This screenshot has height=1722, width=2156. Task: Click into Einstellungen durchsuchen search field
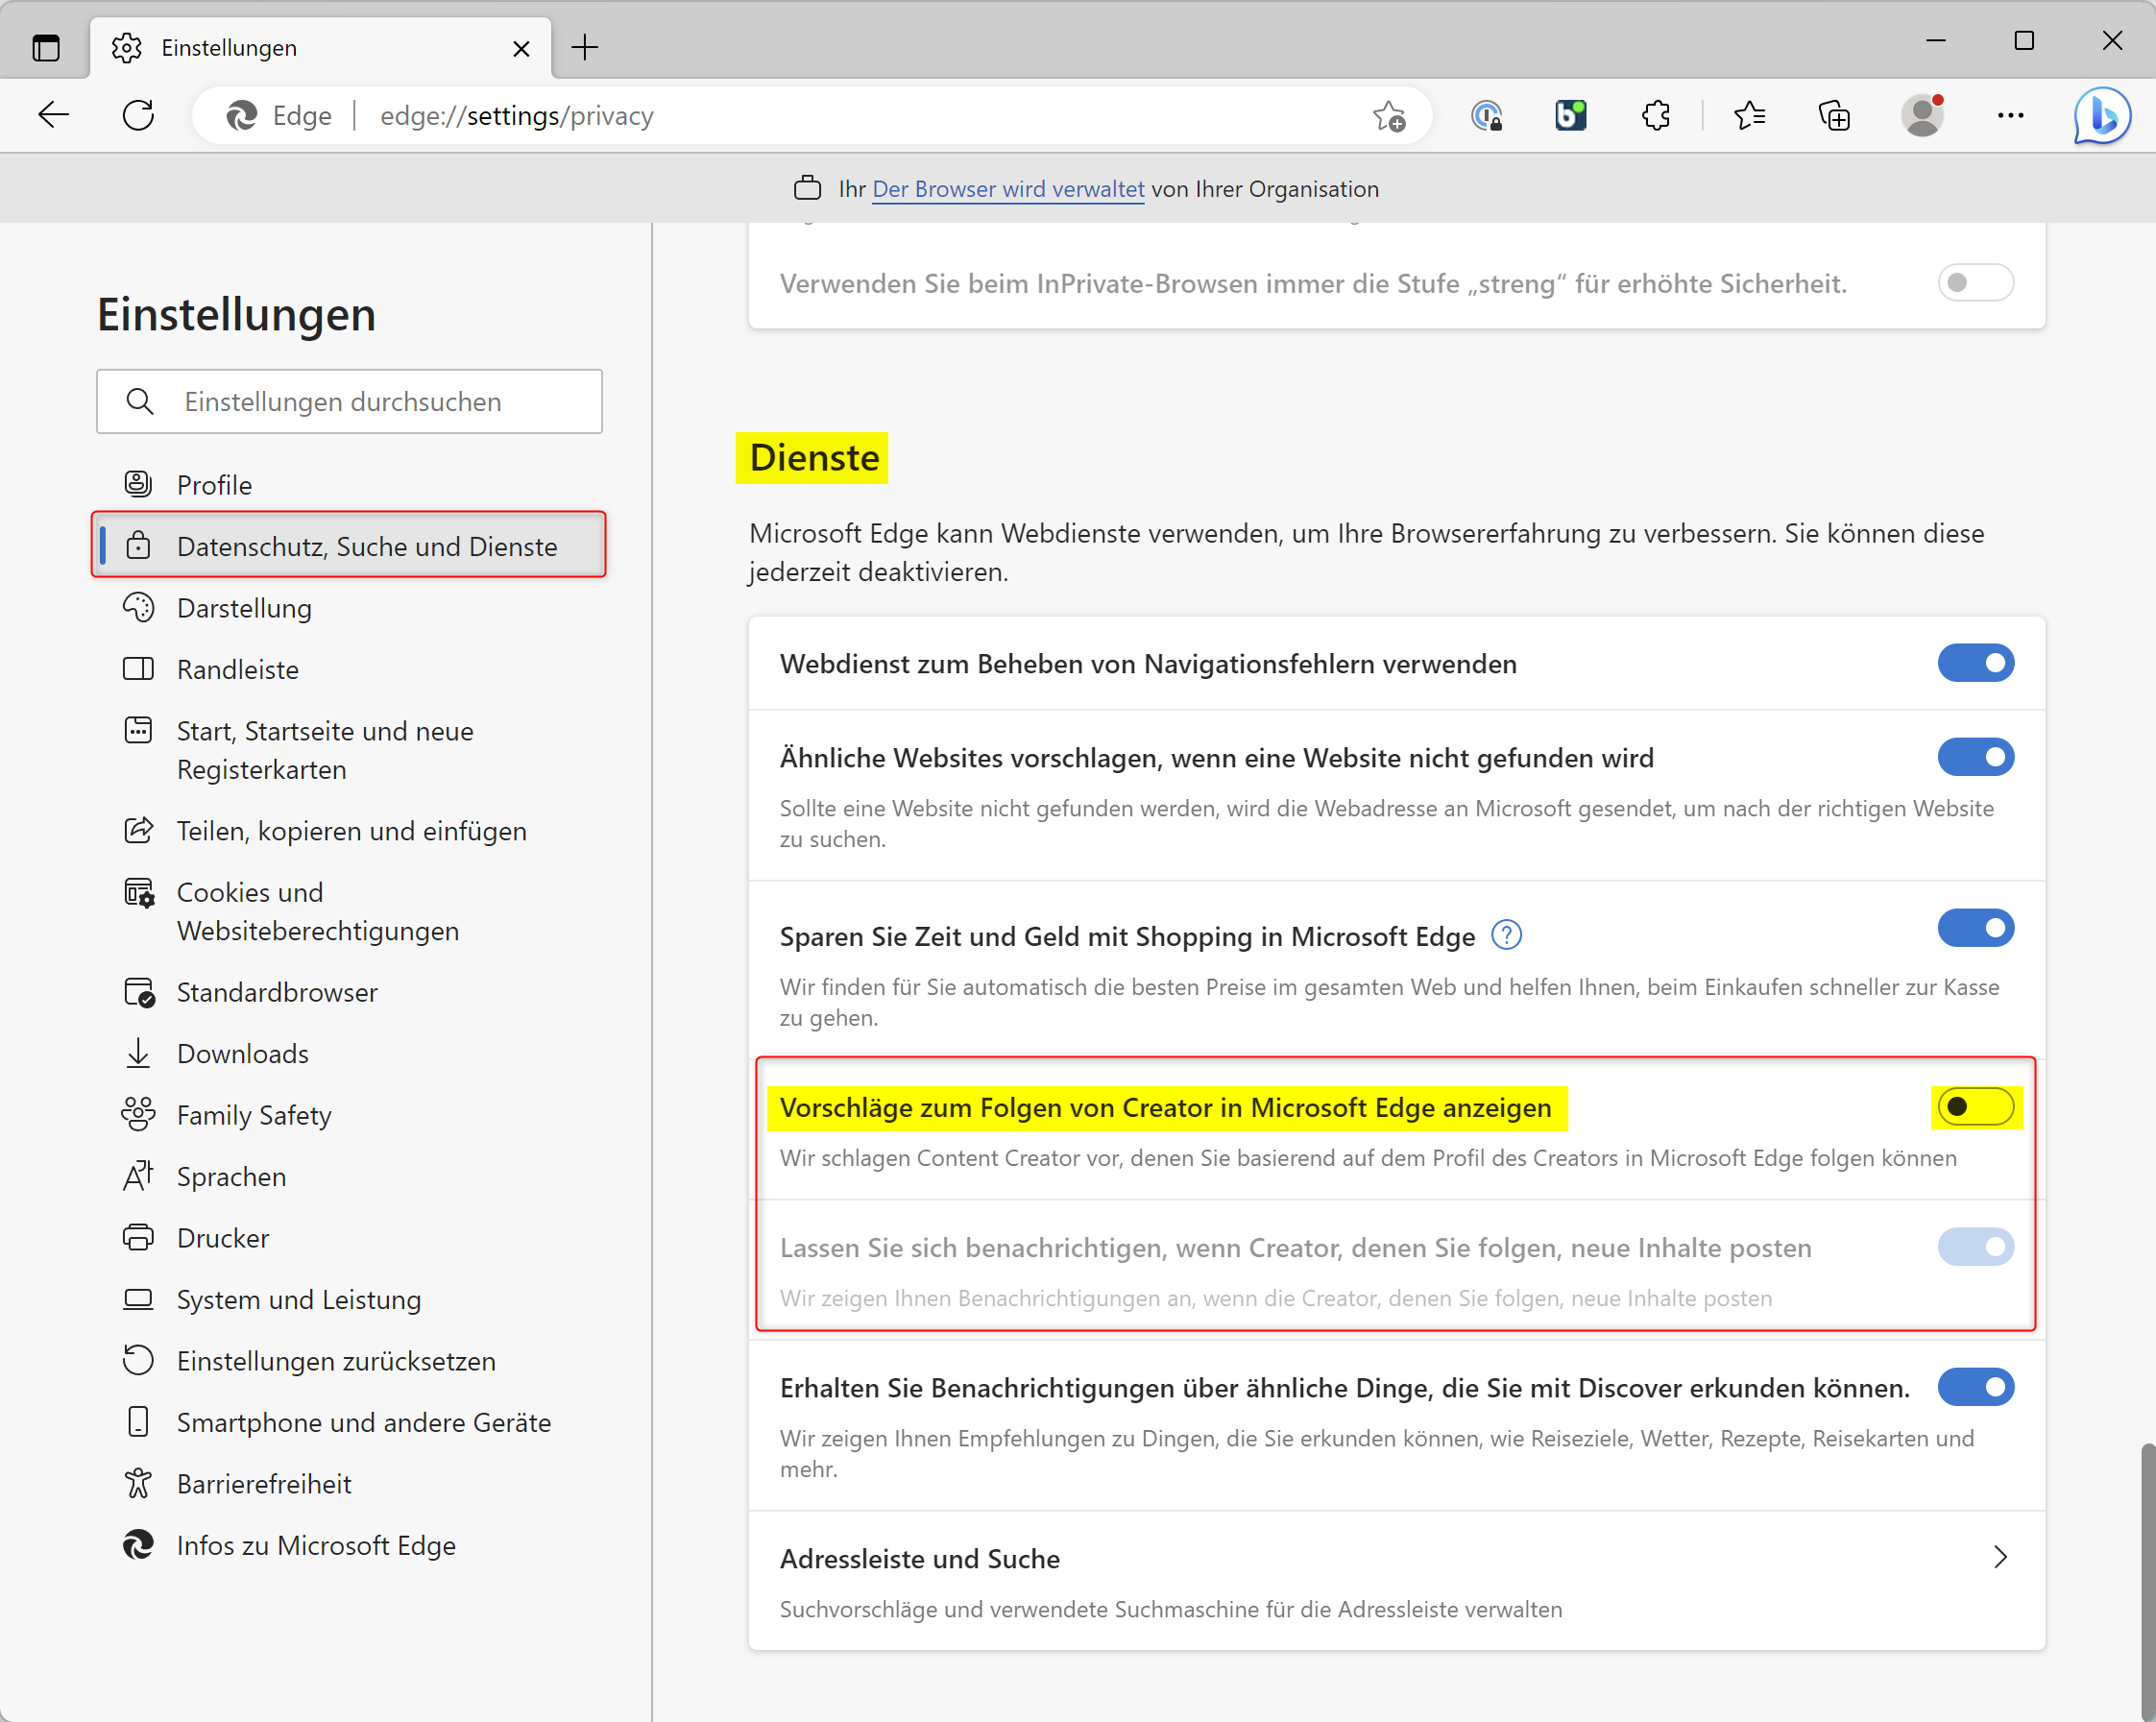click(x=349, y=401)
